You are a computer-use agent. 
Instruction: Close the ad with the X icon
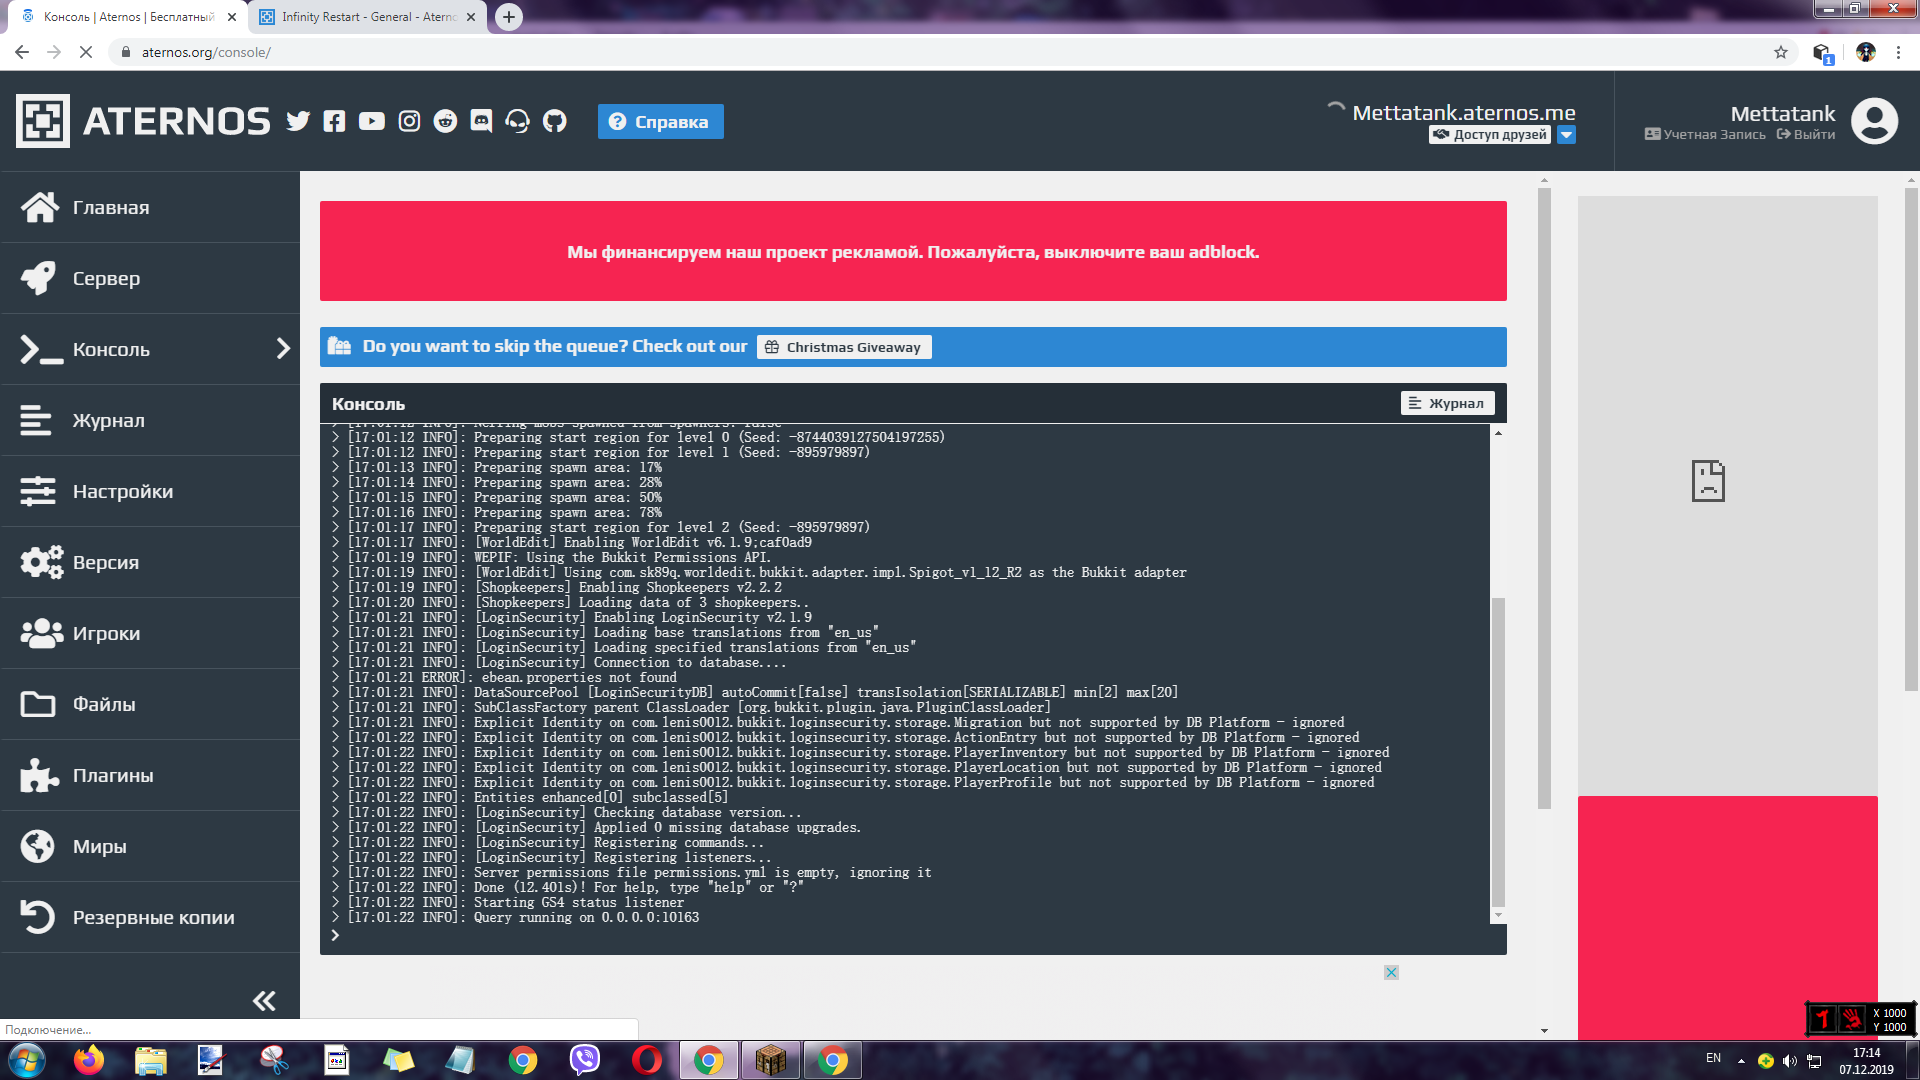pos(1391,972)
